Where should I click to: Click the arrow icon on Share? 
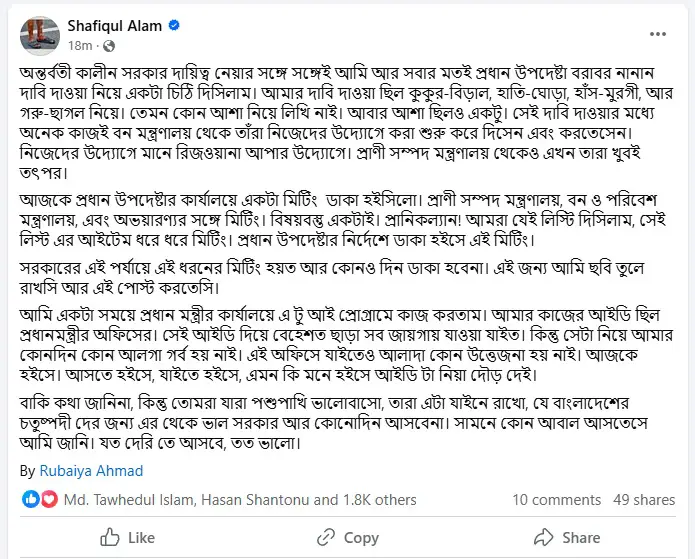544,537
